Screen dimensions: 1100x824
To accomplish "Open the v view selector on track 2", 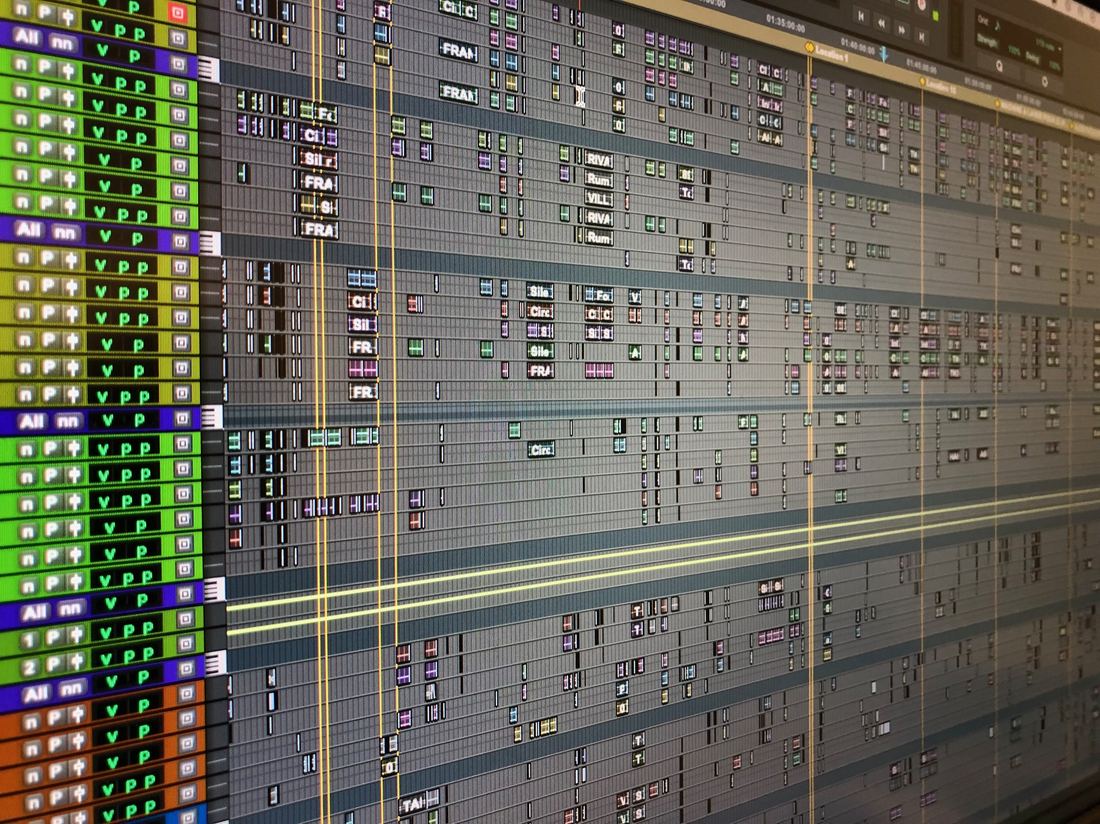I will tap(108, 658).
